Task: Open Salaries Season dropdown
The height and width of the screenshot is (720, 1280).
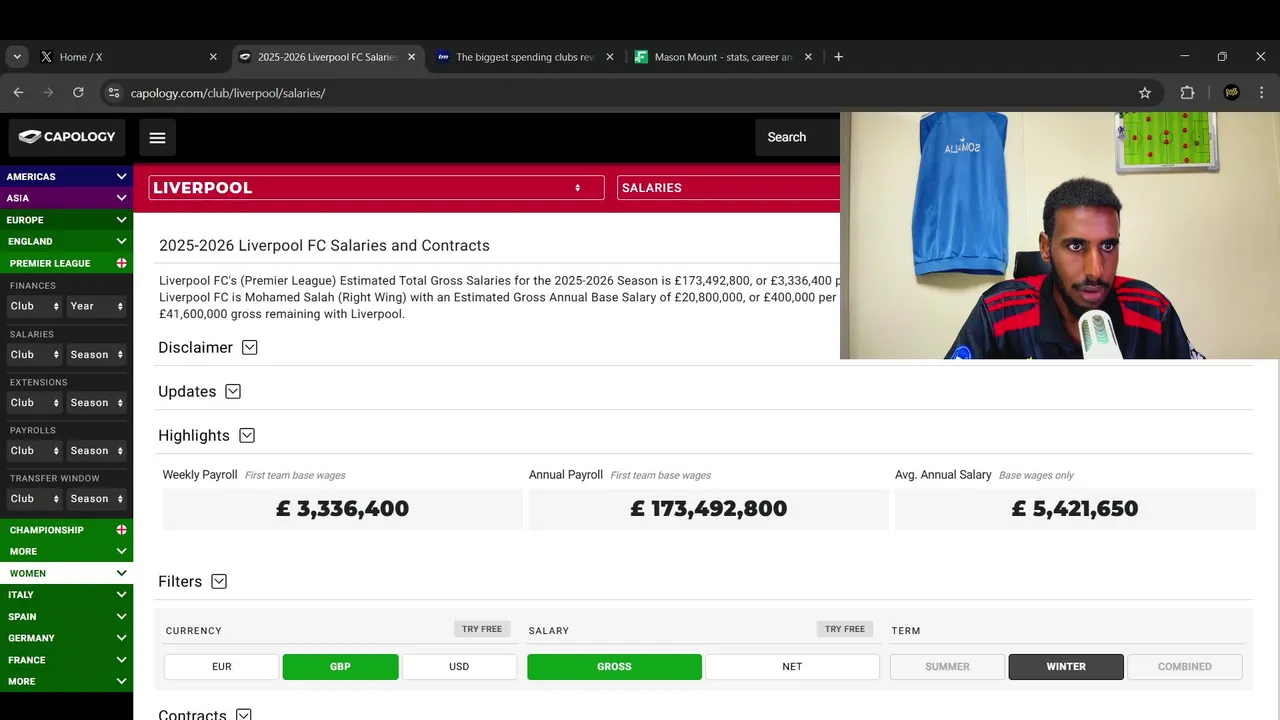Action: [x=97, y=354]
